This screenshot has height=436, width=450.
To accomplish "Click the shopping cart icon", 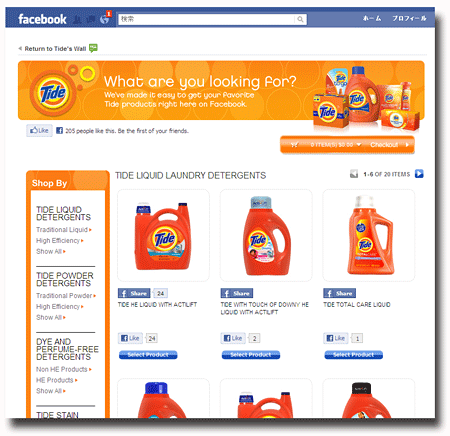I will click(x=294, y=145).
